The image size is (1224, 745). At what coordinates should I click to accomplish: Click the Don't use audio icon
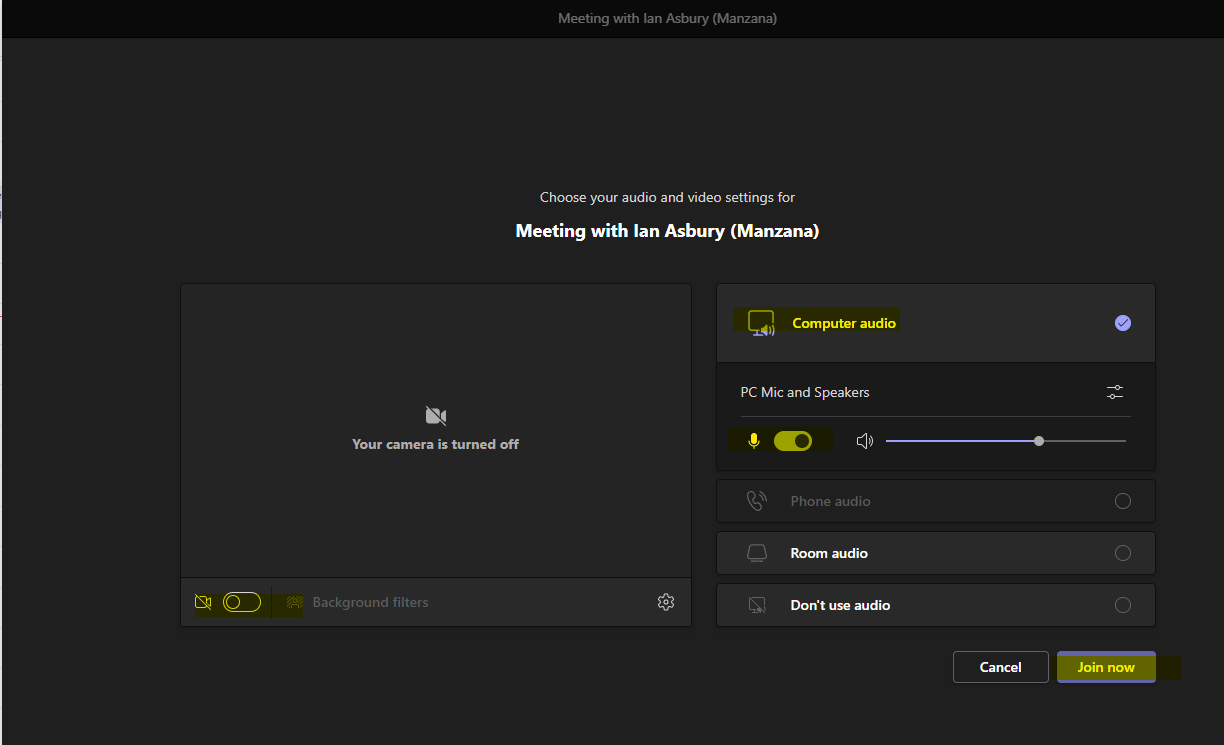(x=757, y=605)
